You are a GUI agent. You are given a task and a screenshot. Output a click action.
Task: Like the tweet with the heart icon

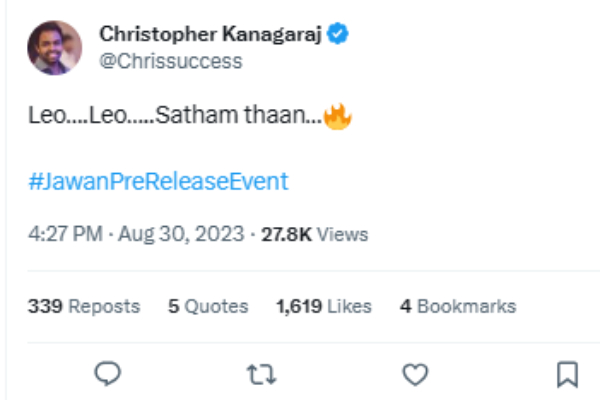(x=414, y=374)
